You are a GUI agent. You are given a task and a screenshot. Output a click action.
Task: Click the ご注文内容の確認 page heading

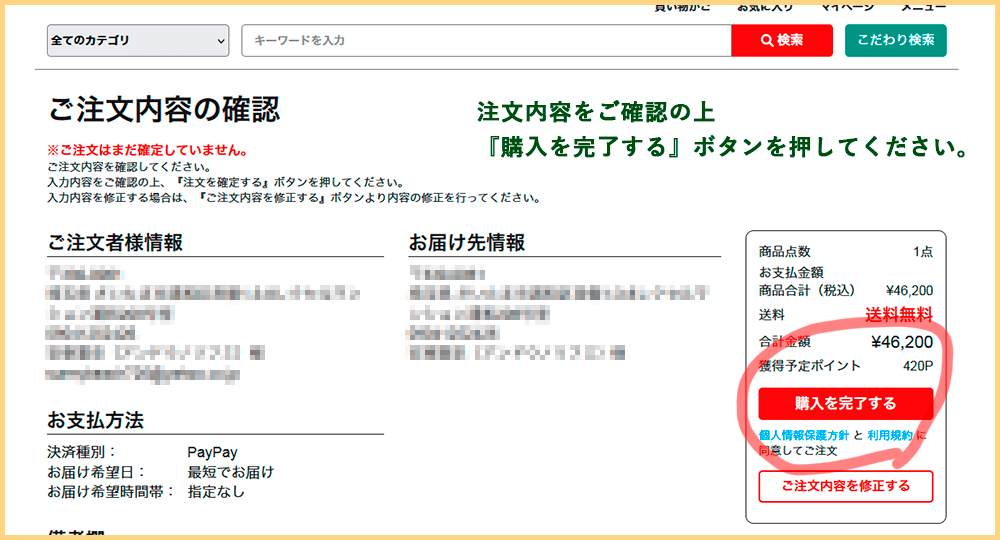pyautogui.click(x=164, y=109)
